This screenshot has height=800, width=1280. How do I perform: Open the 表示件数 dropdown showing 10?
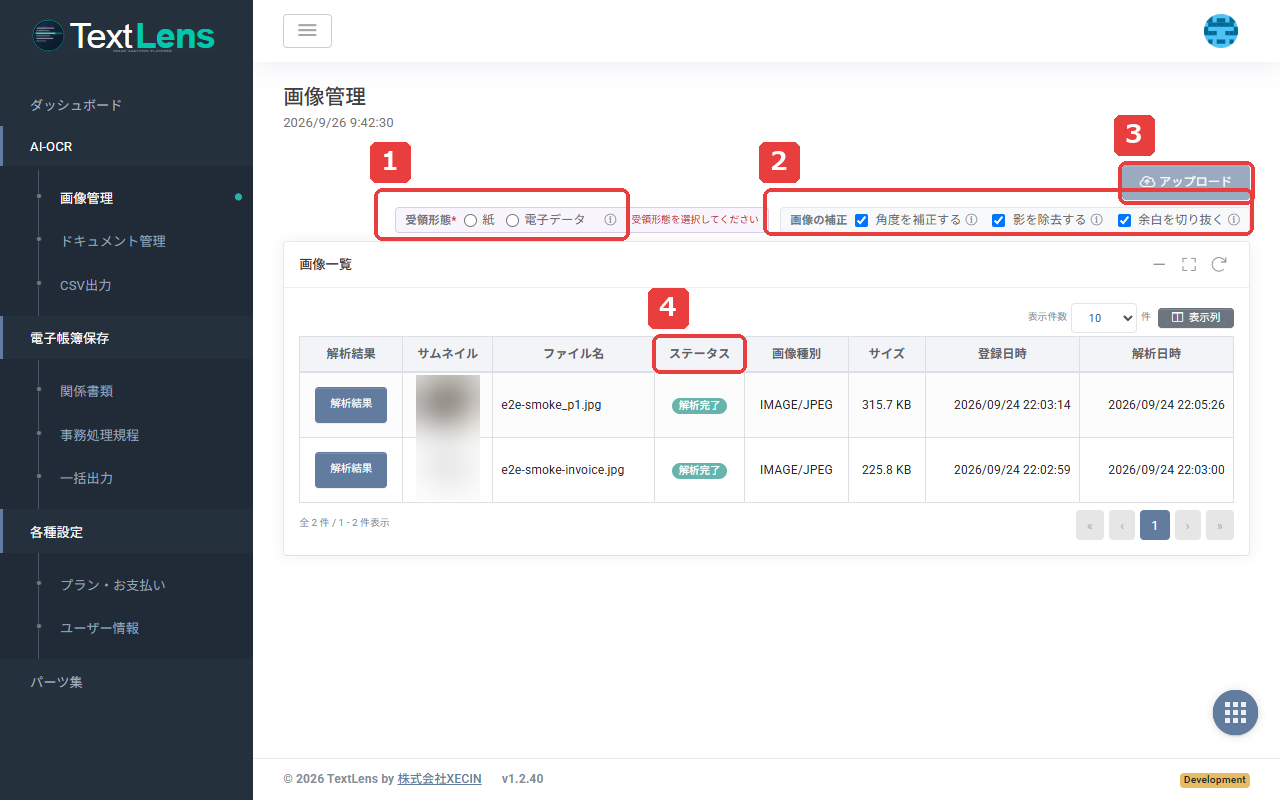point(1104,318)
